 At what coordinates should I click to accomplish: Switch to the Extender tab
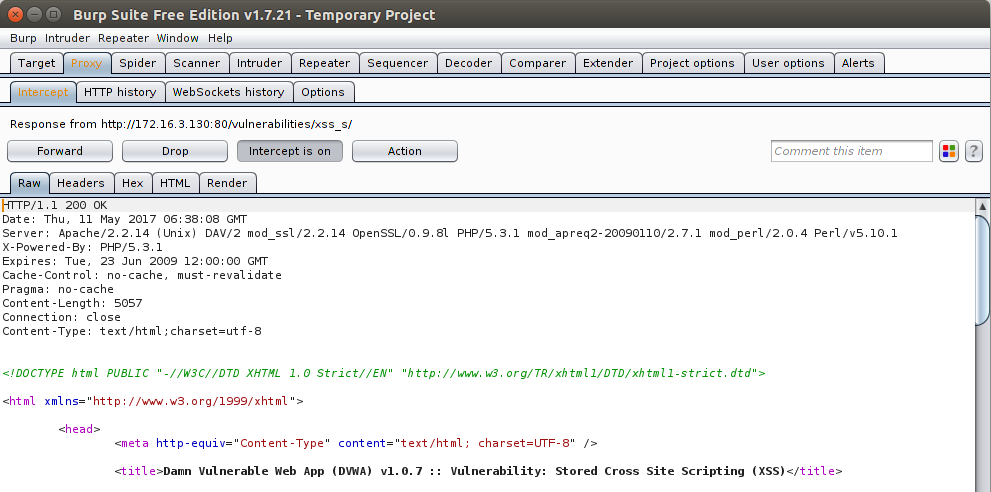(608, 63)
